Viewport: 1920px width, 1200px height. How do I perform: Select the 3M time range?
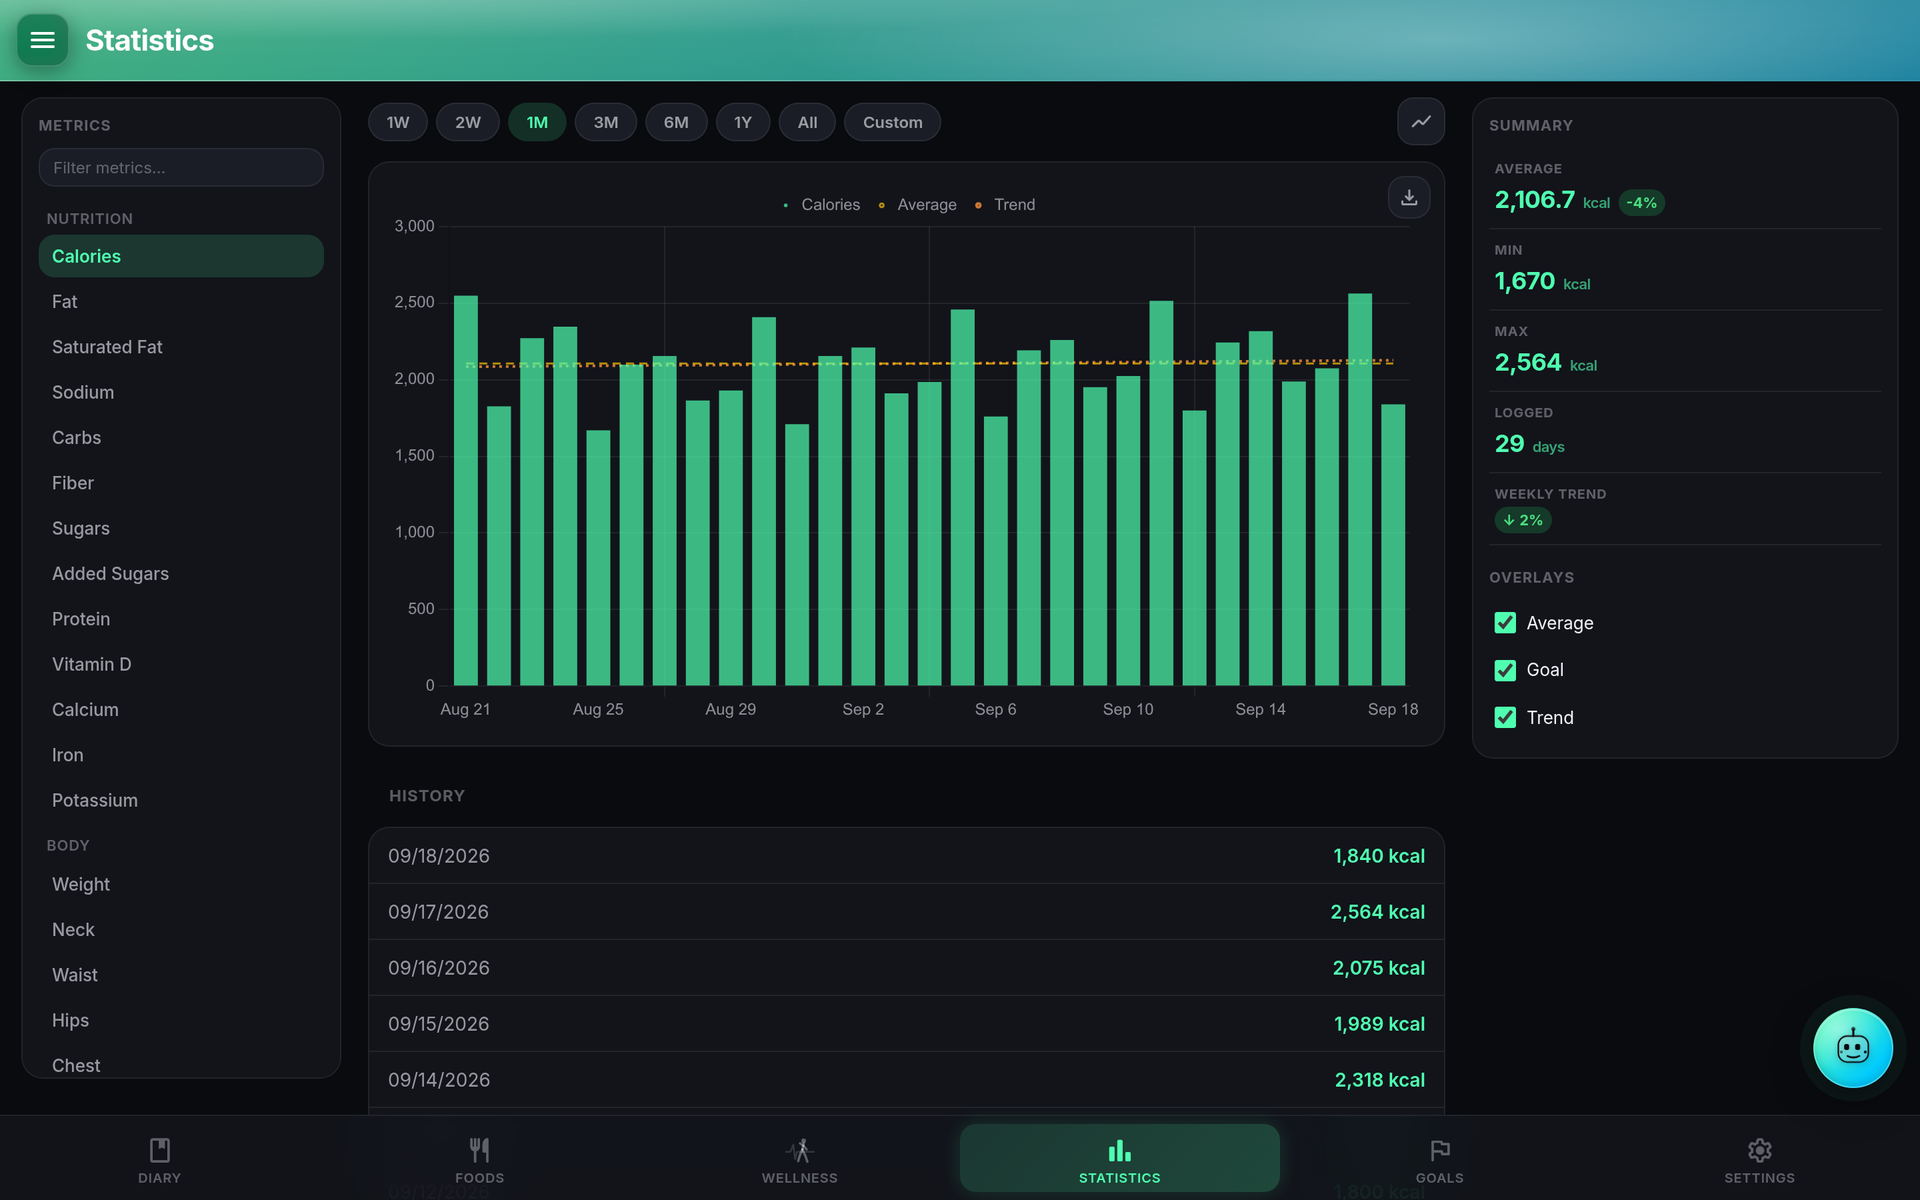tap(605, 122)
